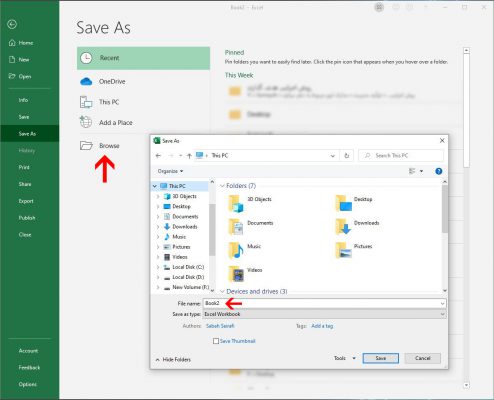Collapse the Folders (7) group
The width and height of the screenshot is (494, 400).
(x=222, y=186)
